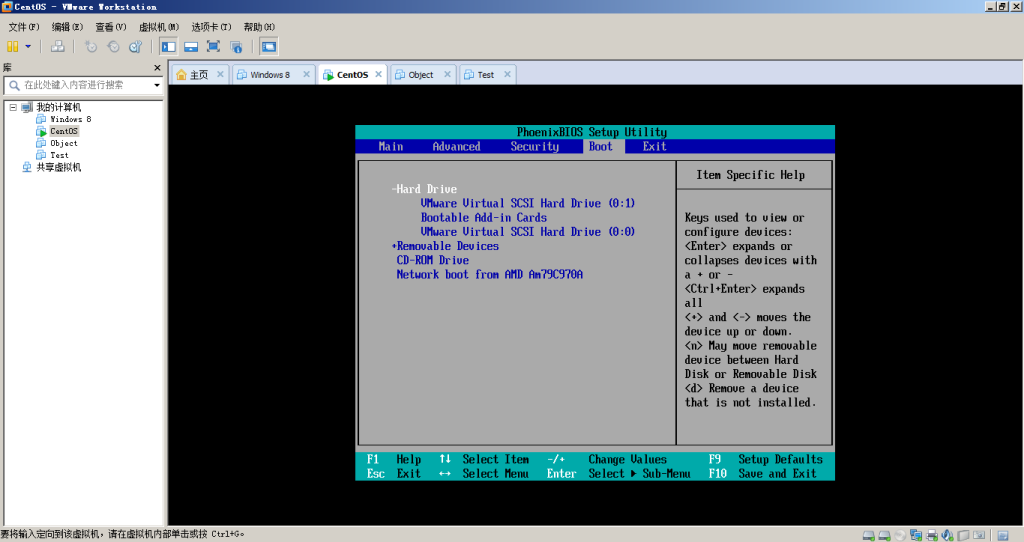Select the CD-ROM Drive boot entry
1024x542 pixels.
[432, 260]
